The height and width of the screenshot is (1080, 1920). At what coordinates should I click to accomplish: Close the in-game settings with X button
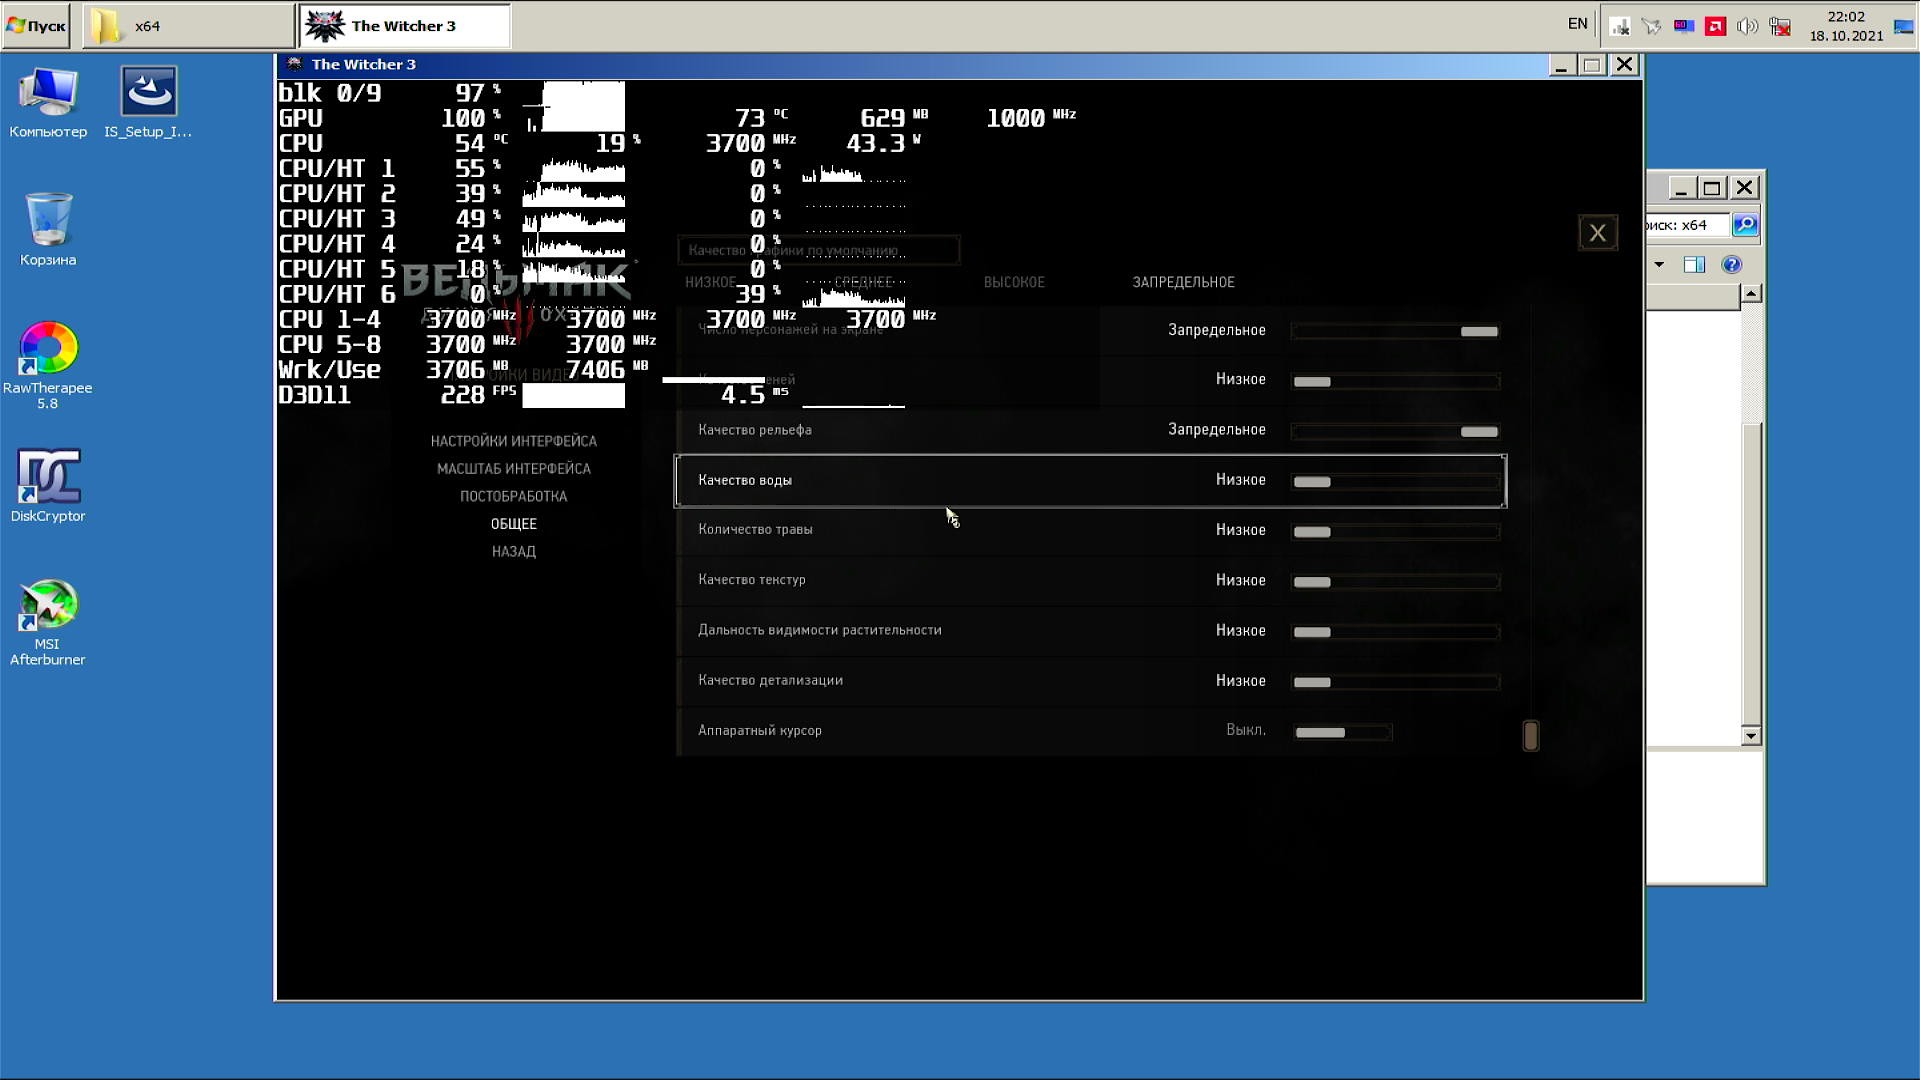click(x=1597, y=233)
